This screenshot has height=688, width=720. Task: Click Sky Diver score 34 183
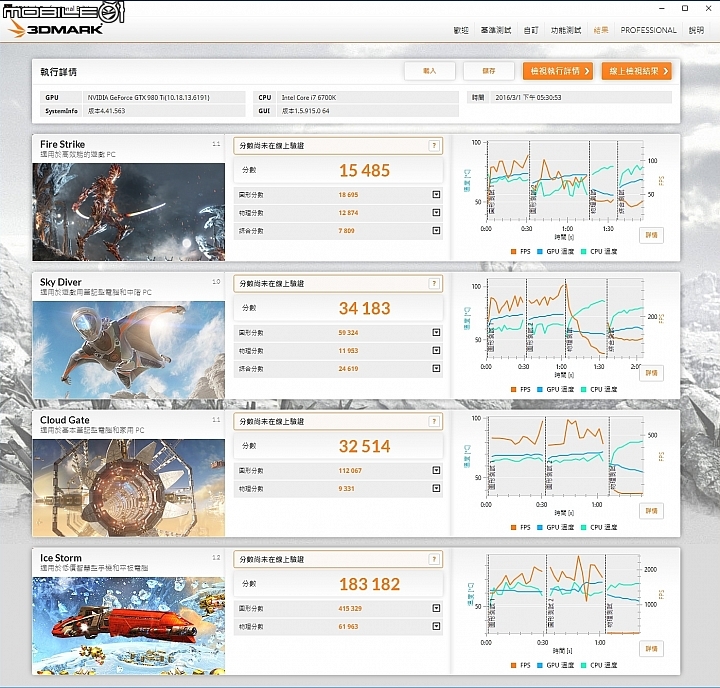click(x=364, y=308)
